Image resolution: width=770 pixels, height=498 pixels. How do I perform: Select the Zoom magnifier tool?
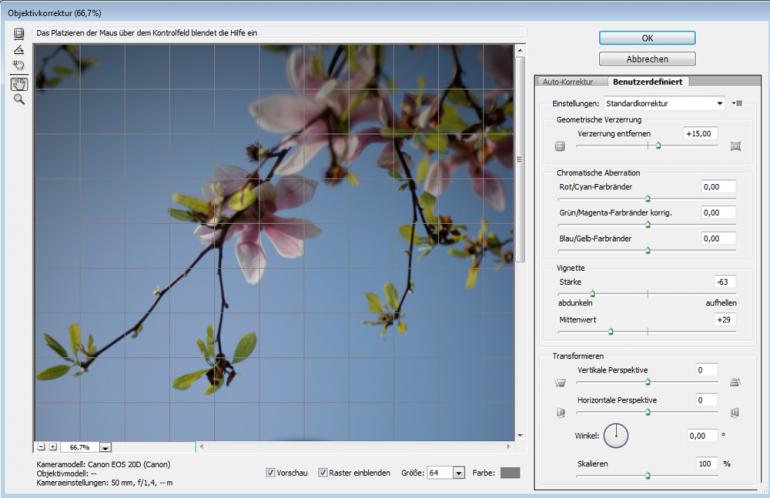click(x=19, y=99)
